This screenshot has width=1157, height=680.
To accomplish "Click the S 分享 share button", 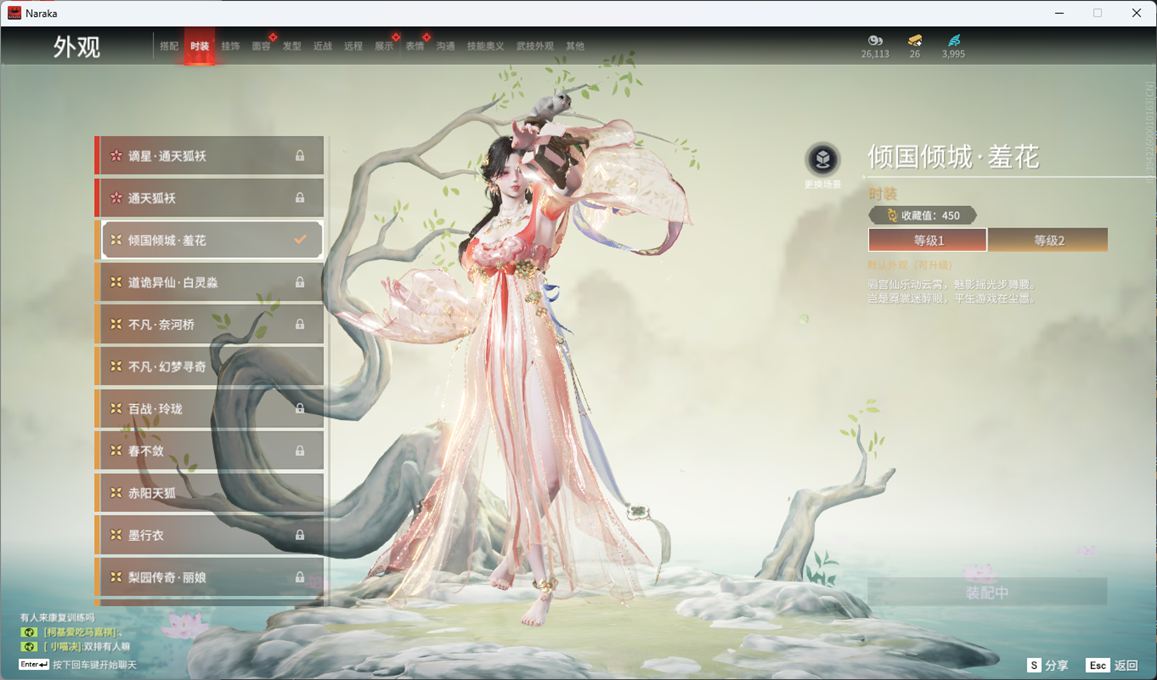I will (x=1048, y=665).
